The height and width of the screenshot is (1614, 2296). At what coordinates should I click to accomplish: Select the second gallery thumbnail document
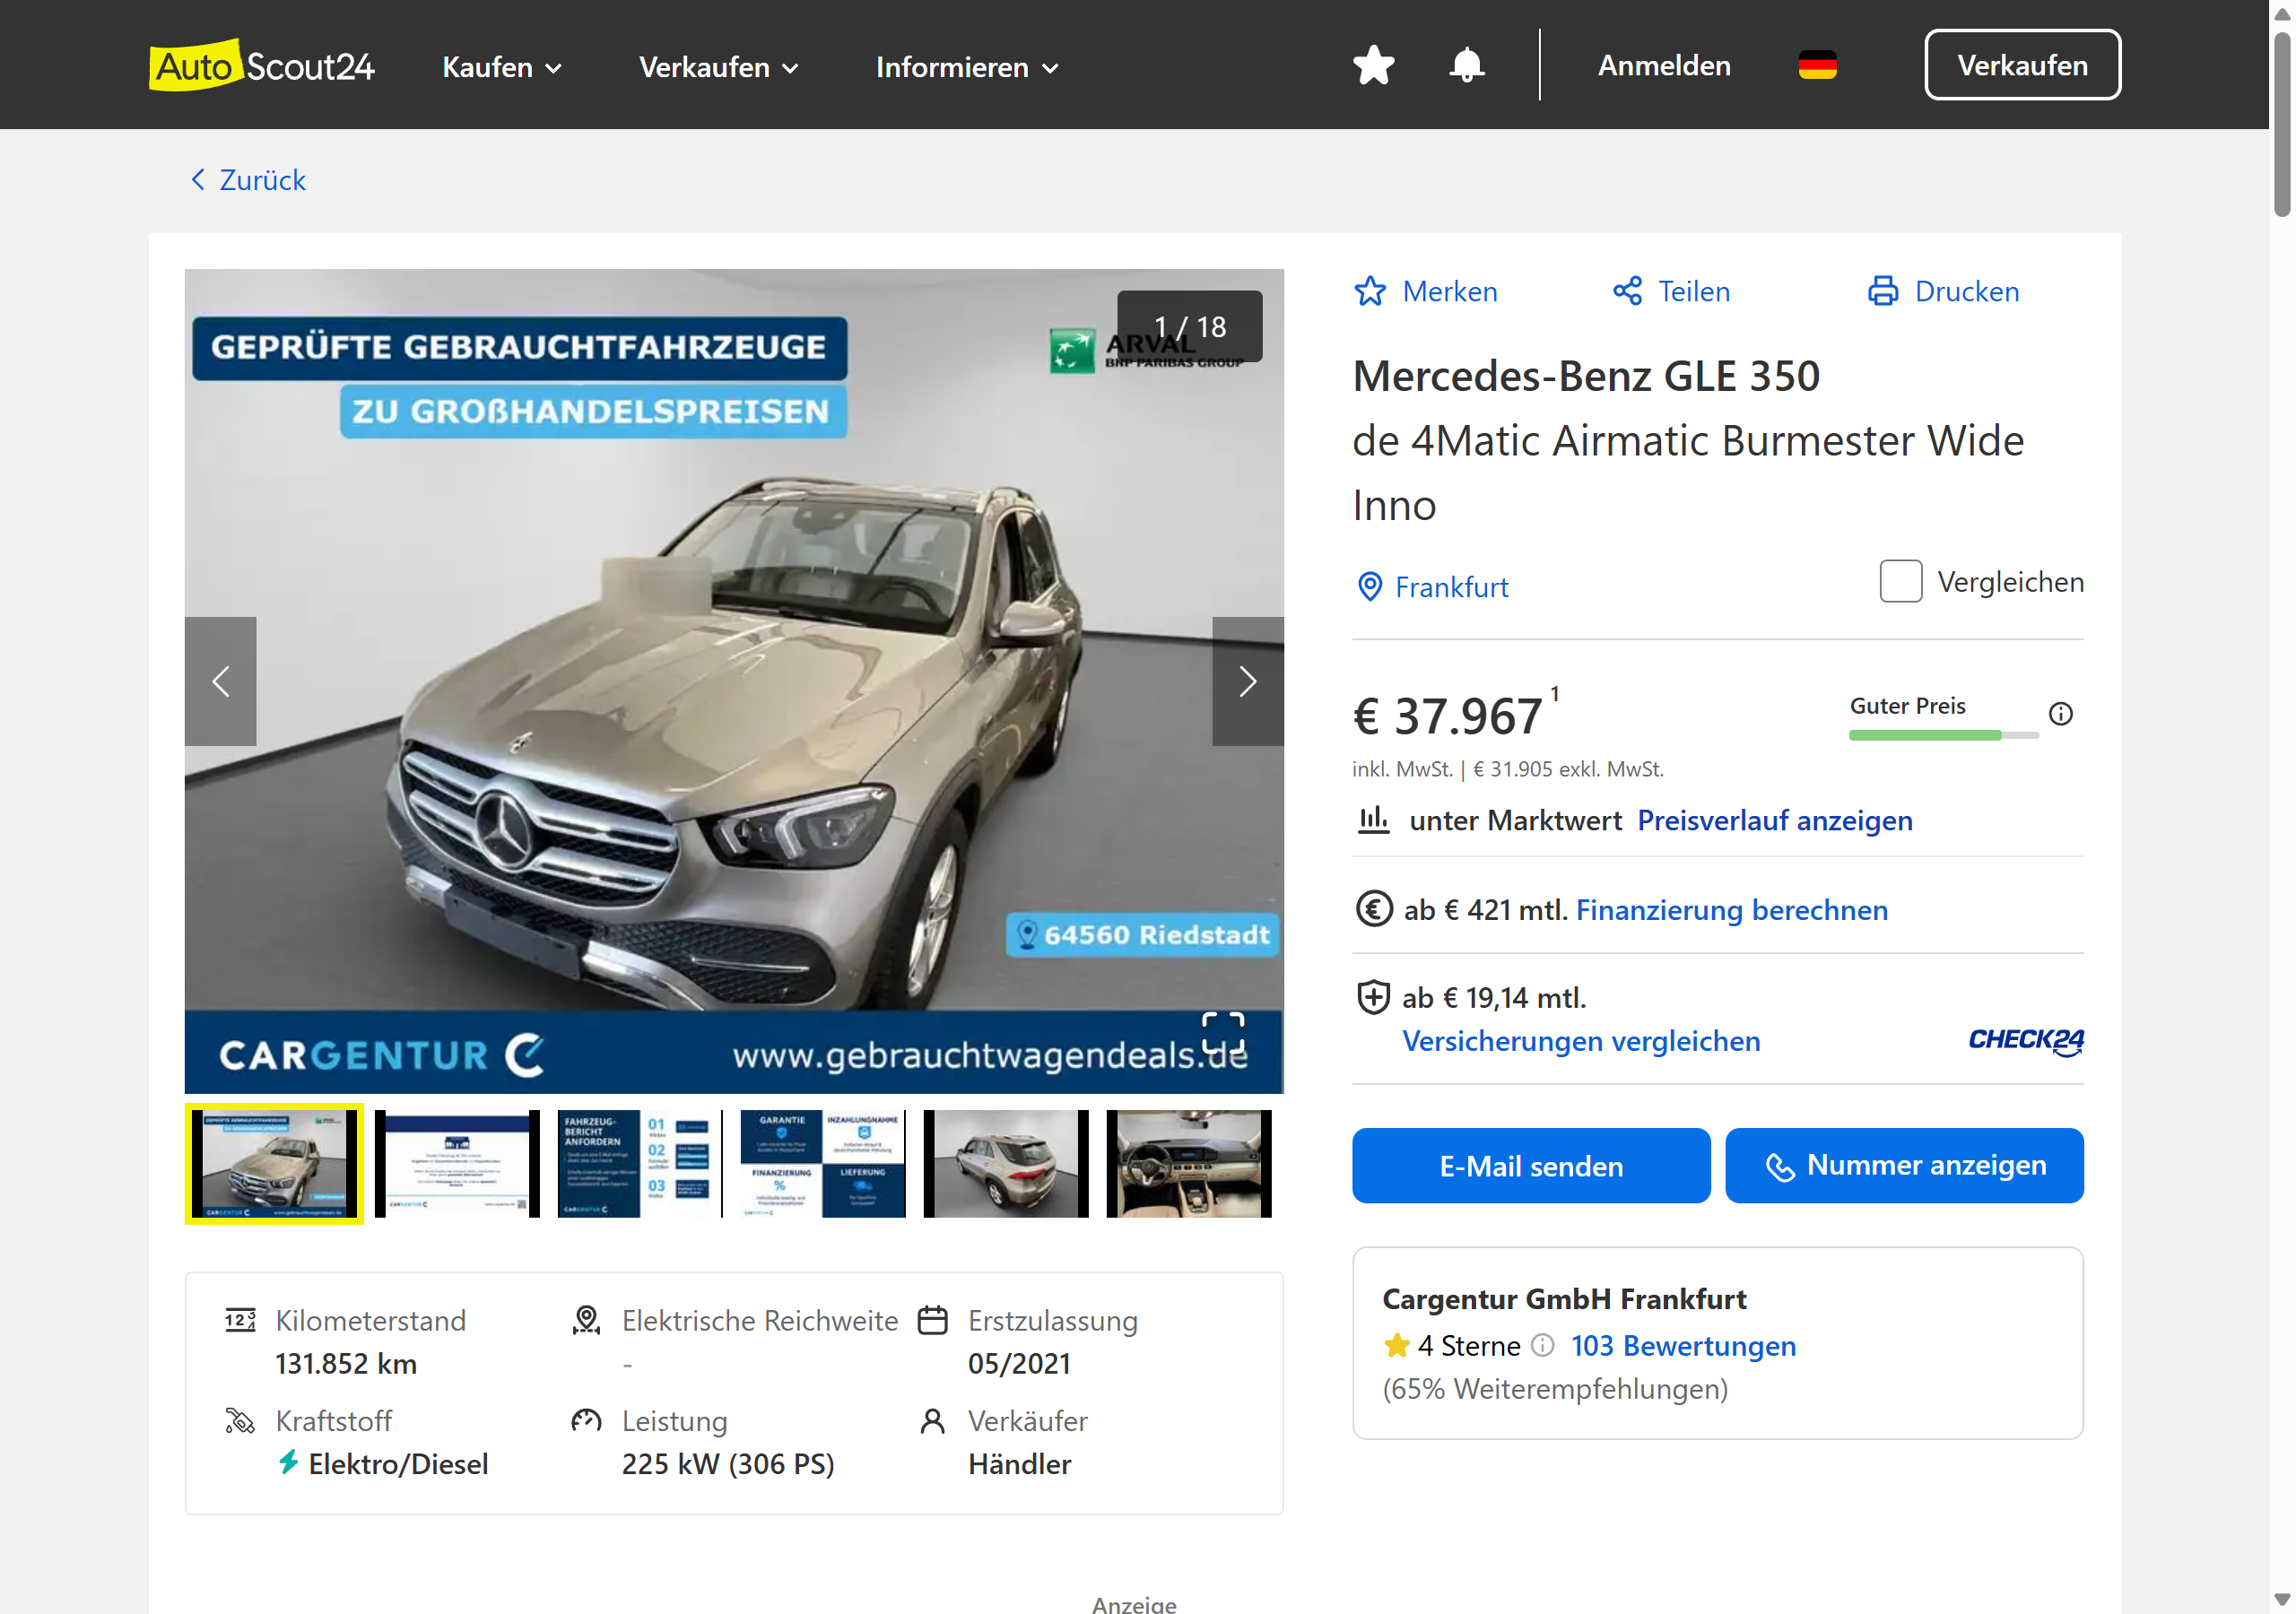pos(457,1164)
